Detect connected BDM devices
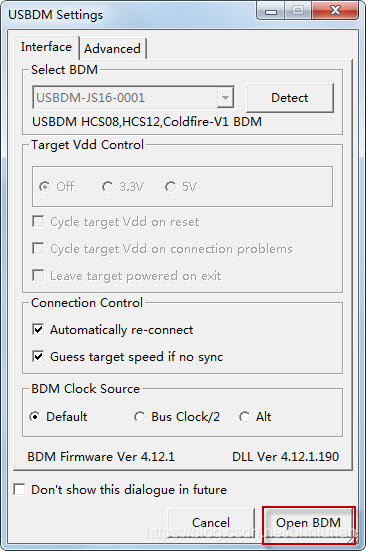The width and height of the screenshot is (366, 551). pos(290,98)
